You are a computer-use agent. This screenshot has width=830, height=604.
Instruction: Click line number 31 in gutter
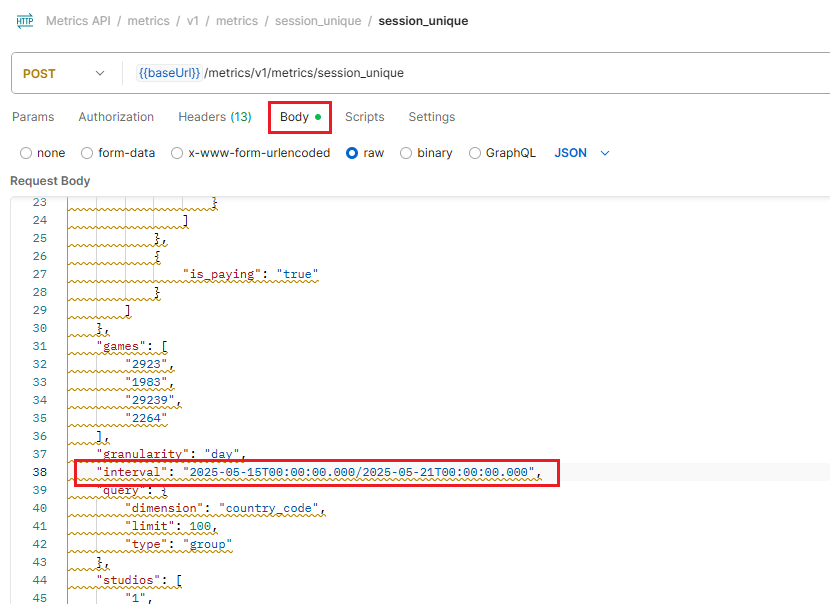tap(40, 346)
